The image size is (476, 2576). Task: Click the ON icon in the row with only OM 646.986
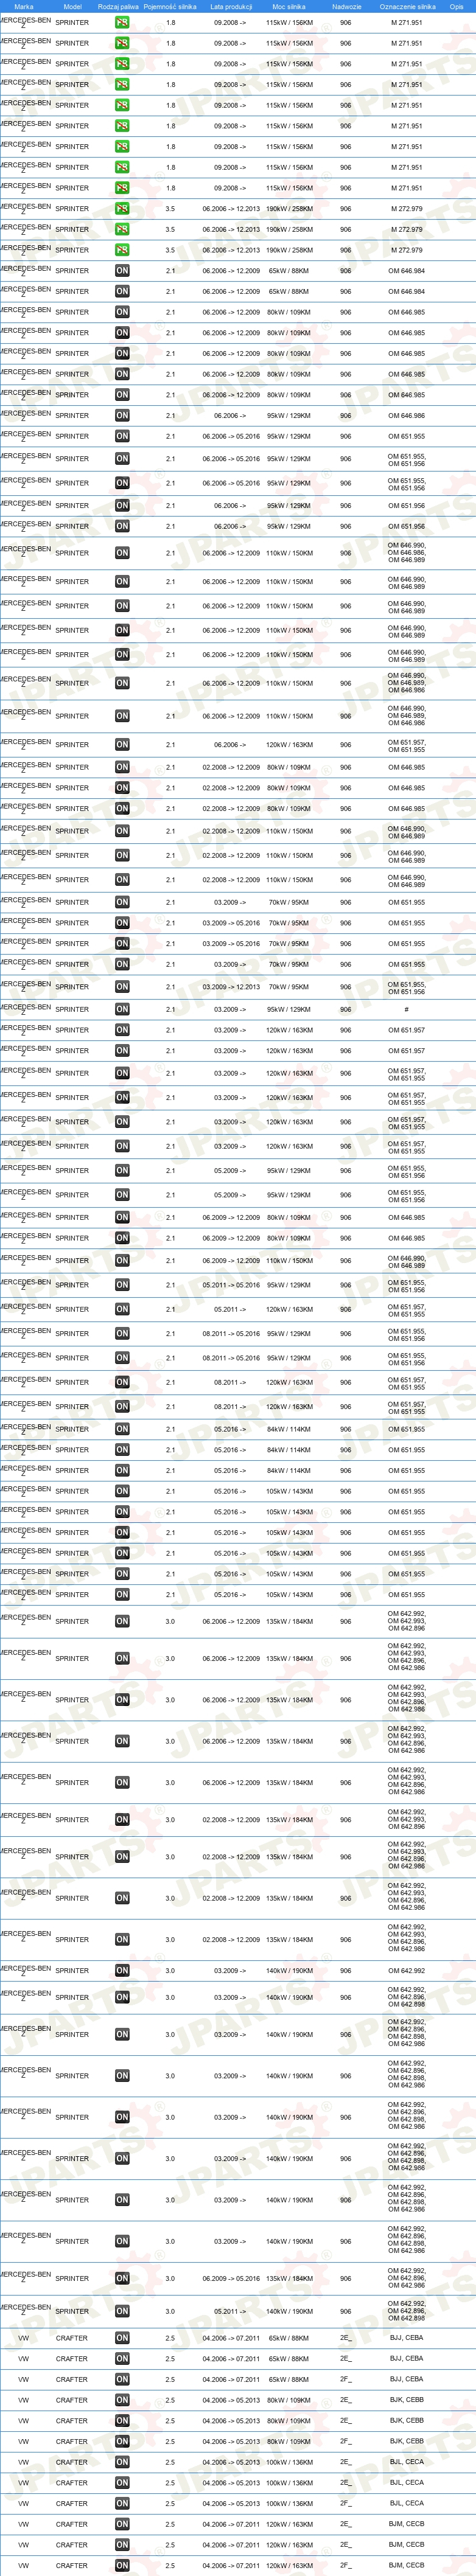[122, 415]
